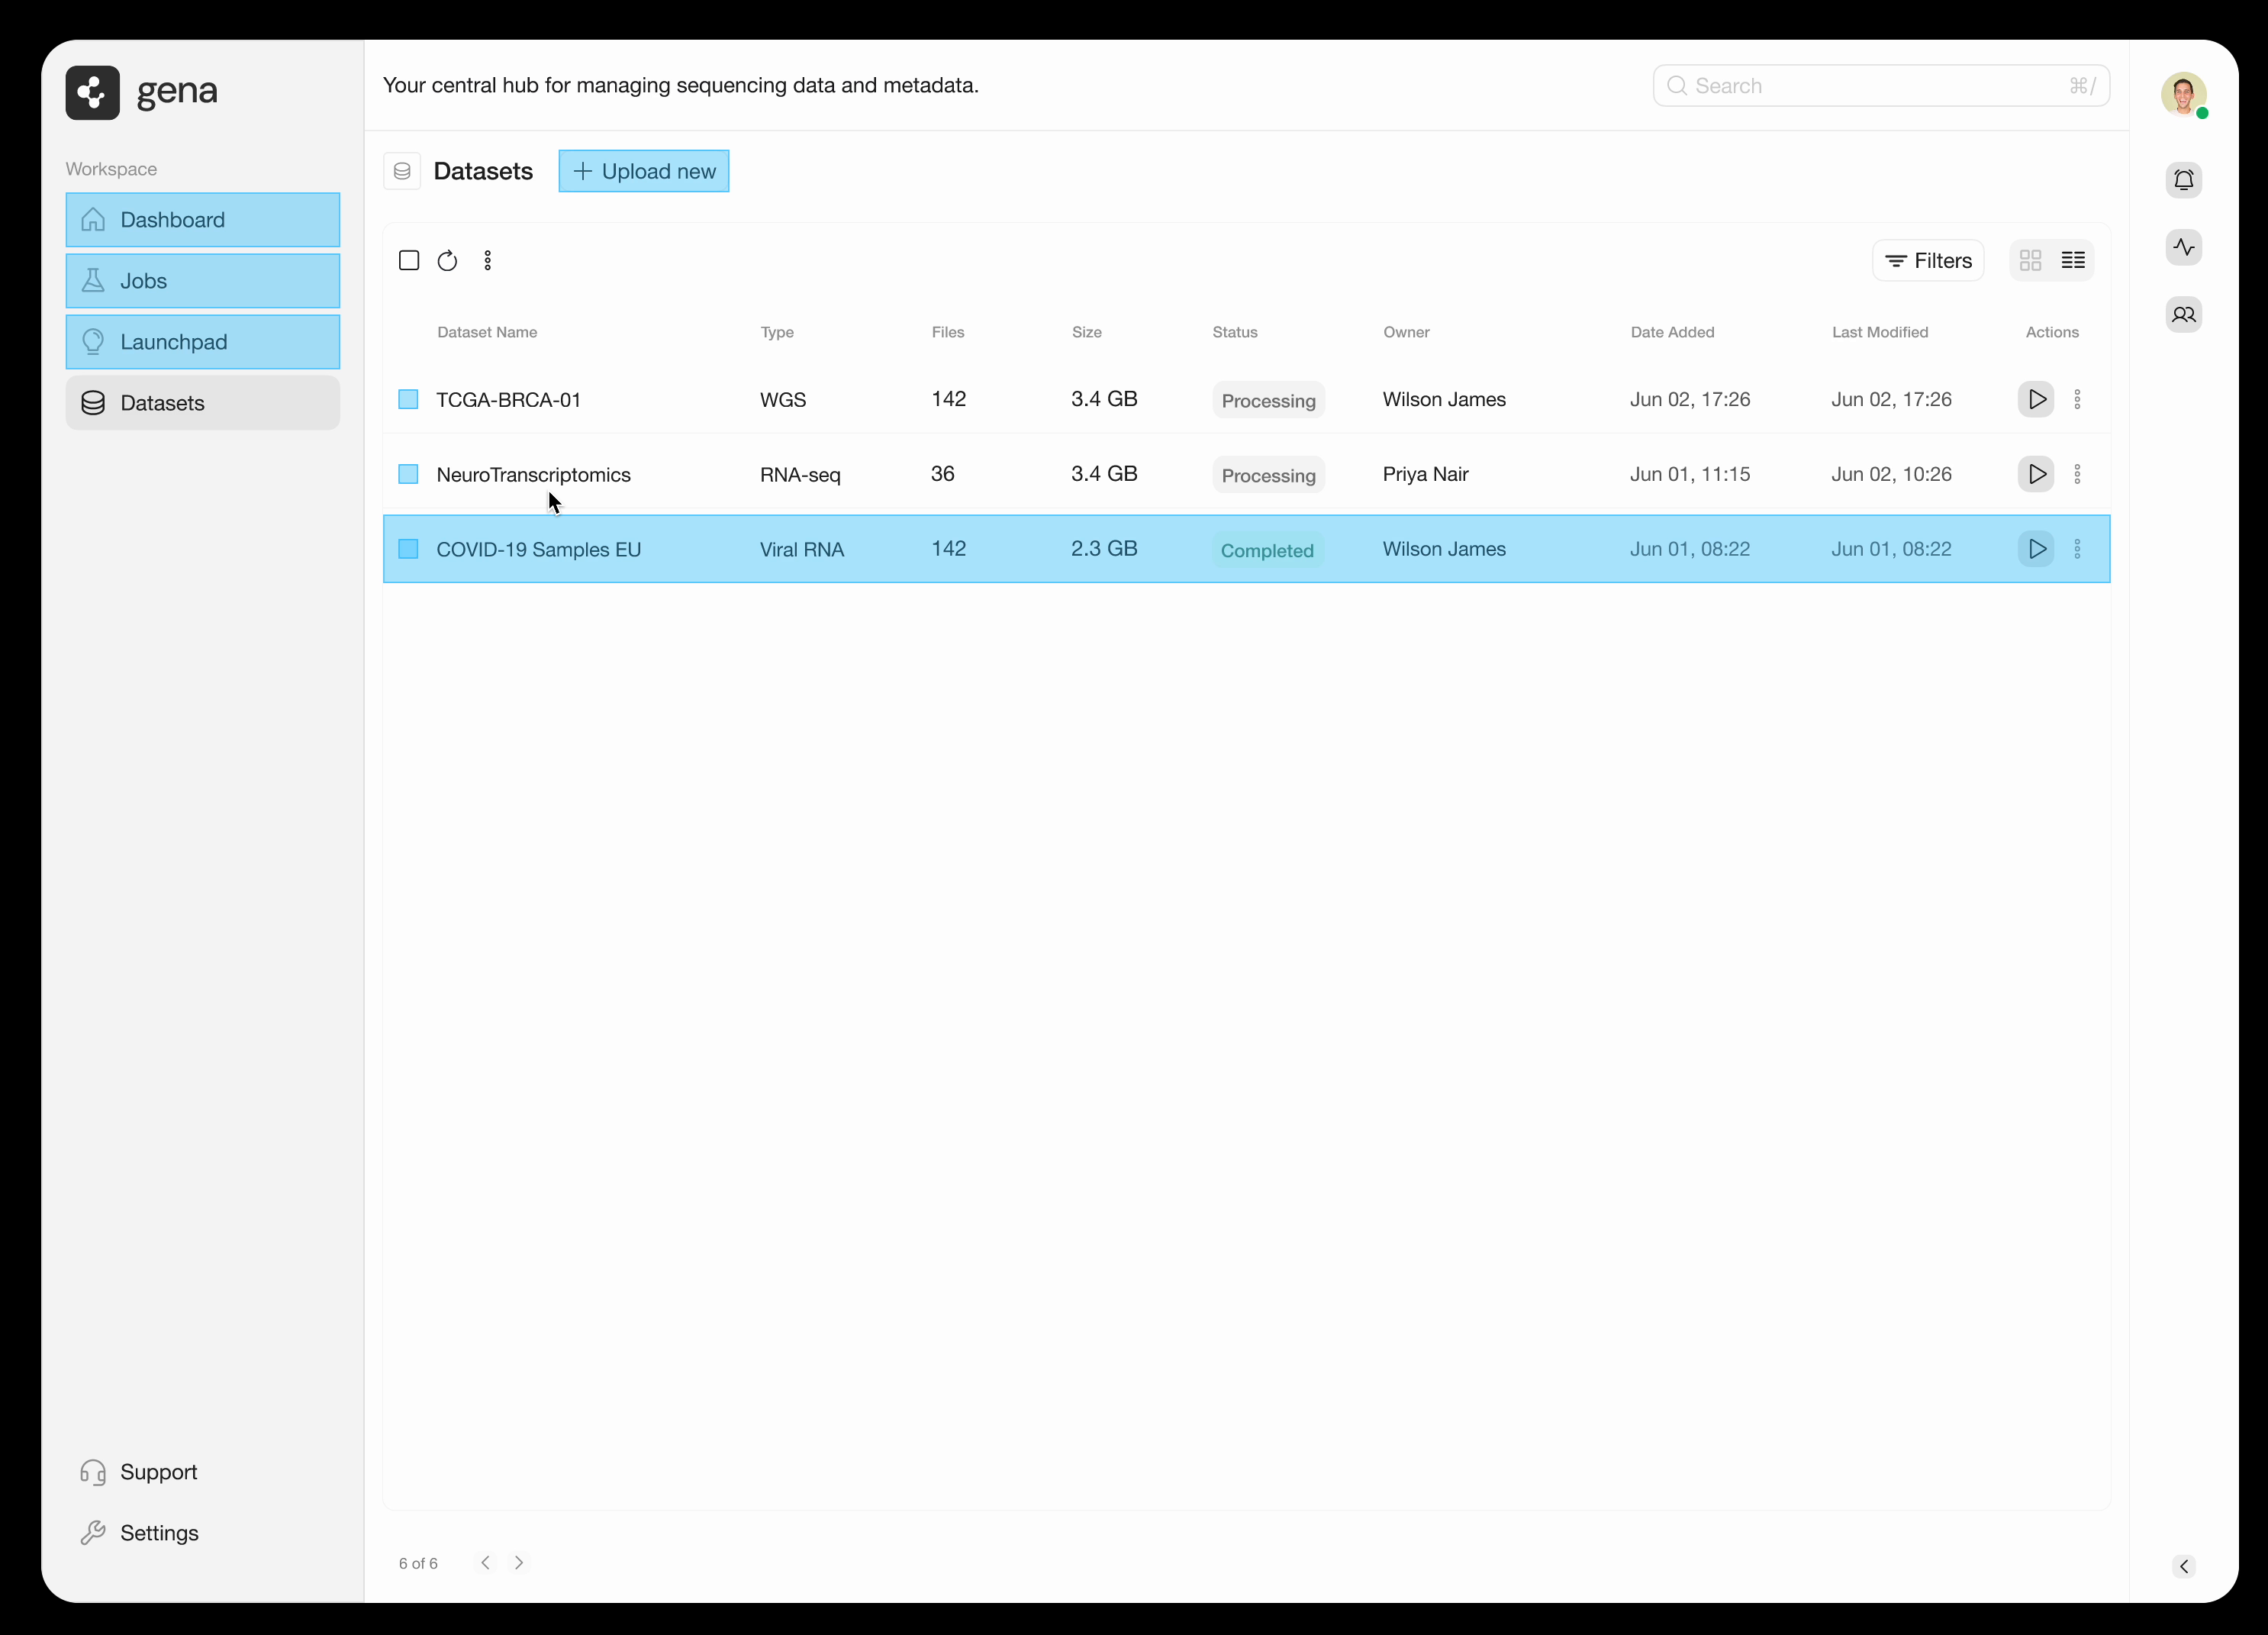Click the gena logo icon
The height and width of the screenshot is (1635, 2268).
[x=92, y=92]
